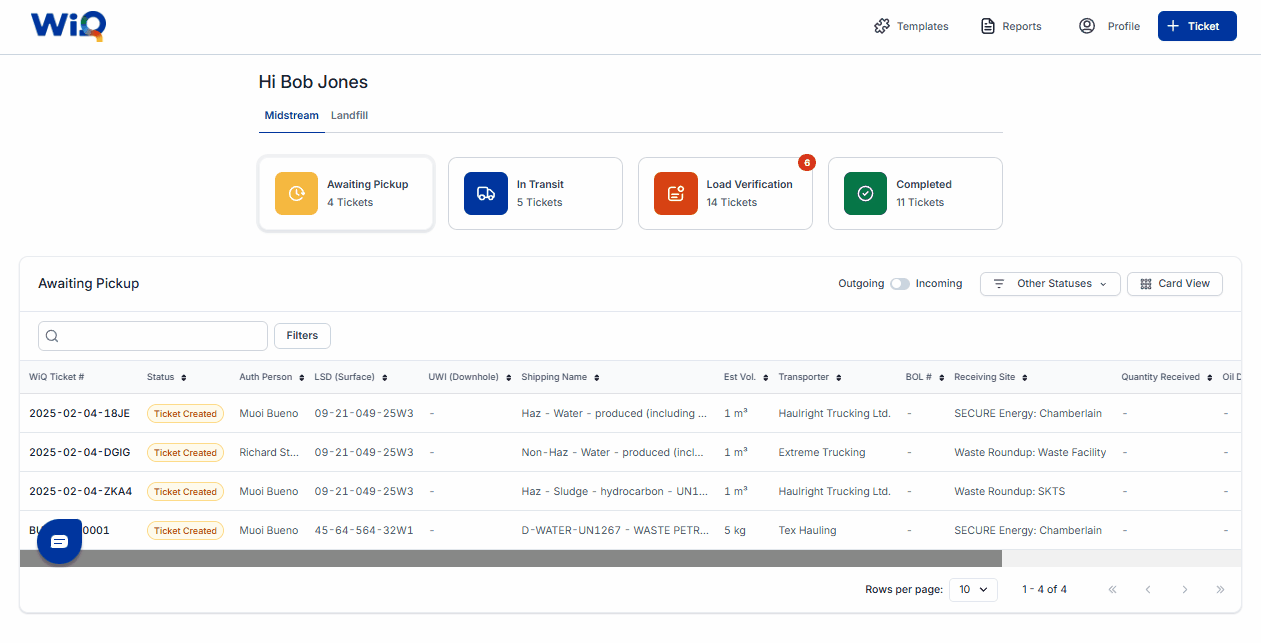
Task: Click the Filters button
Action: click(302, 336)
